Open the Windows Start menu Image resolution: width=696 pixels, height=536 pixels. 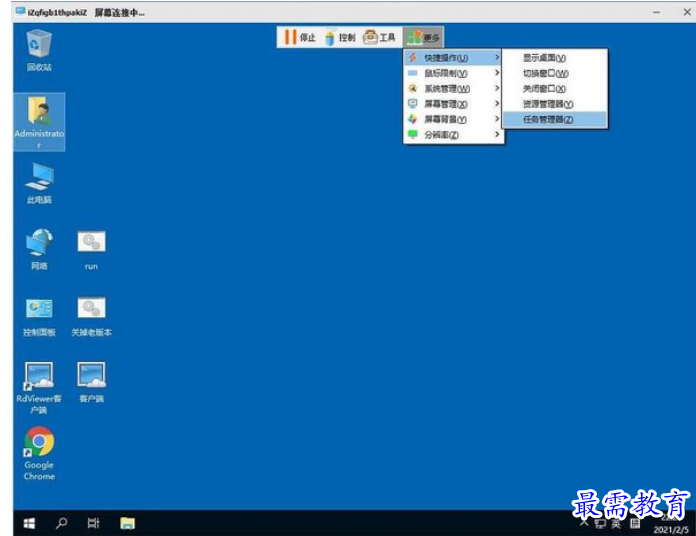(29, 524)
